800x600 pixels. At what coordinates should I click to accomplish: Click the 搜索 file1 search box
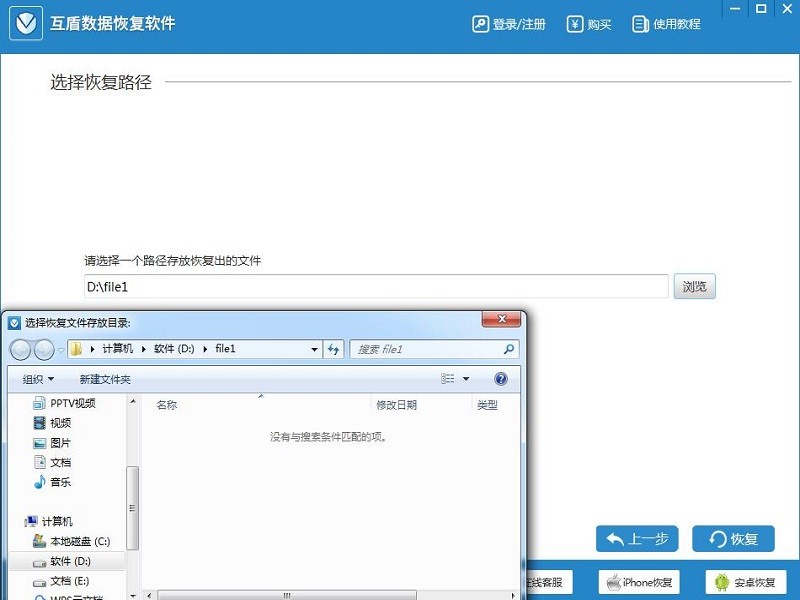[x=434, y=349]
